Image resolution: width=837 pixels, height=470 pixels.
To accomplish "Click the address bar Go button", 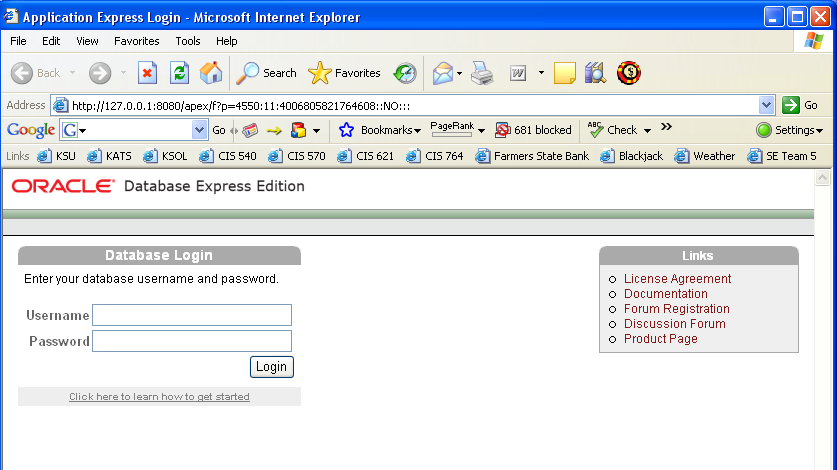I will [x=800, y=105].
